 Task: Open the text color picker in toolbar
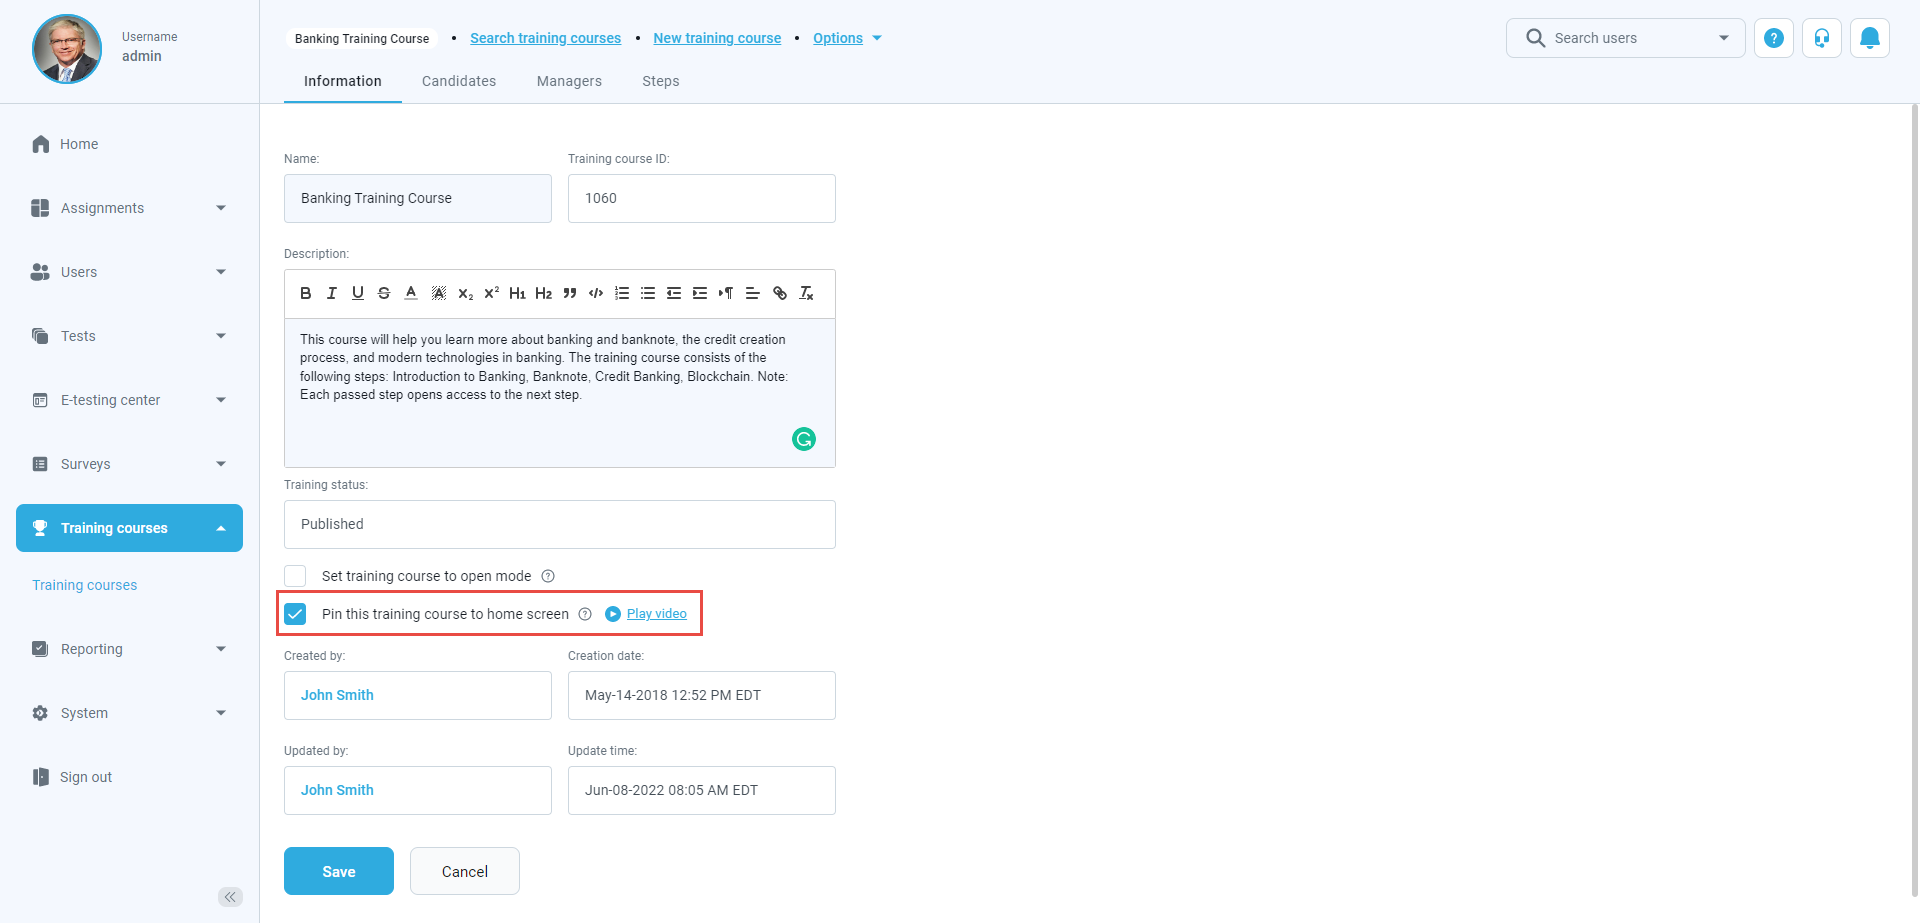[411, 293]
